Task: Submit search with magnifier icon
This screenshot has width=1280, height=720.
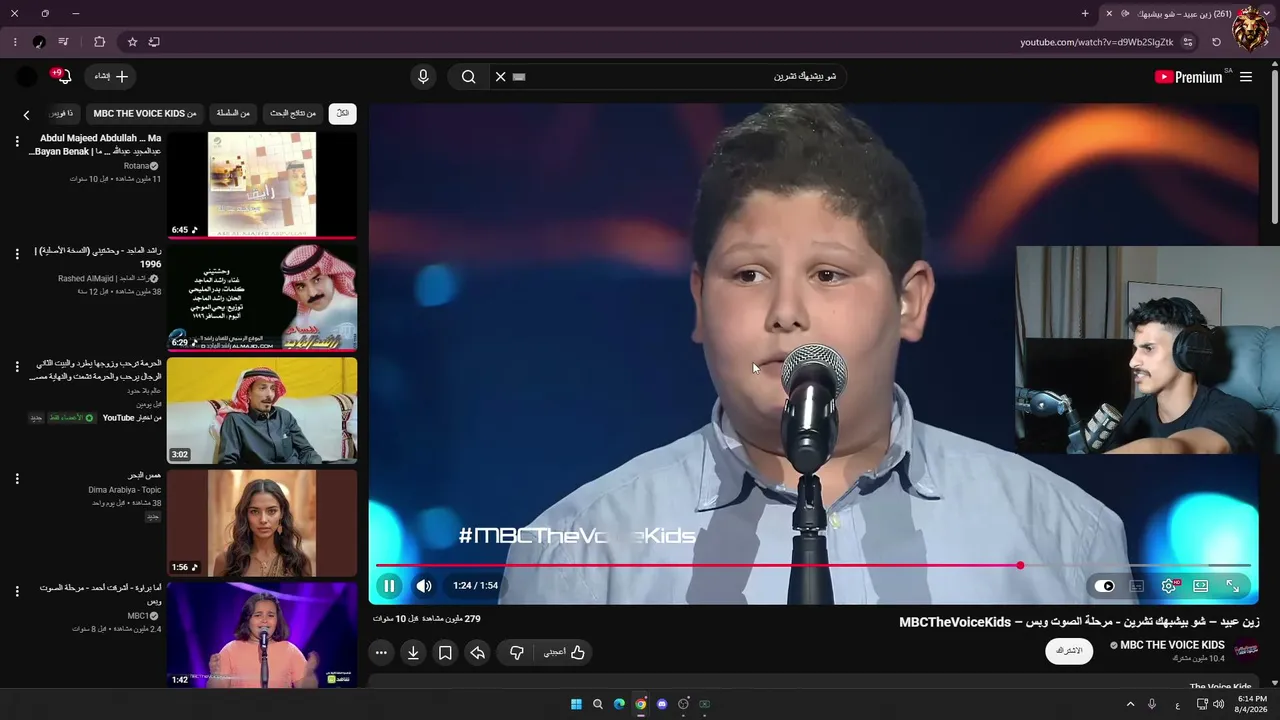Action: pyautogui.click(x=468, y=76)
